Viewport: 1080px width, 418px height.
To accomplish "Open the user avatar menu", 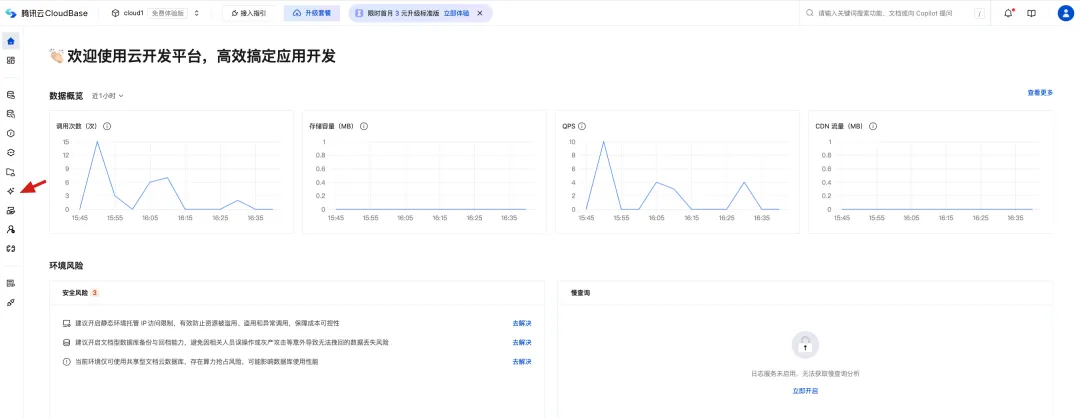I will coord(1065,13).
